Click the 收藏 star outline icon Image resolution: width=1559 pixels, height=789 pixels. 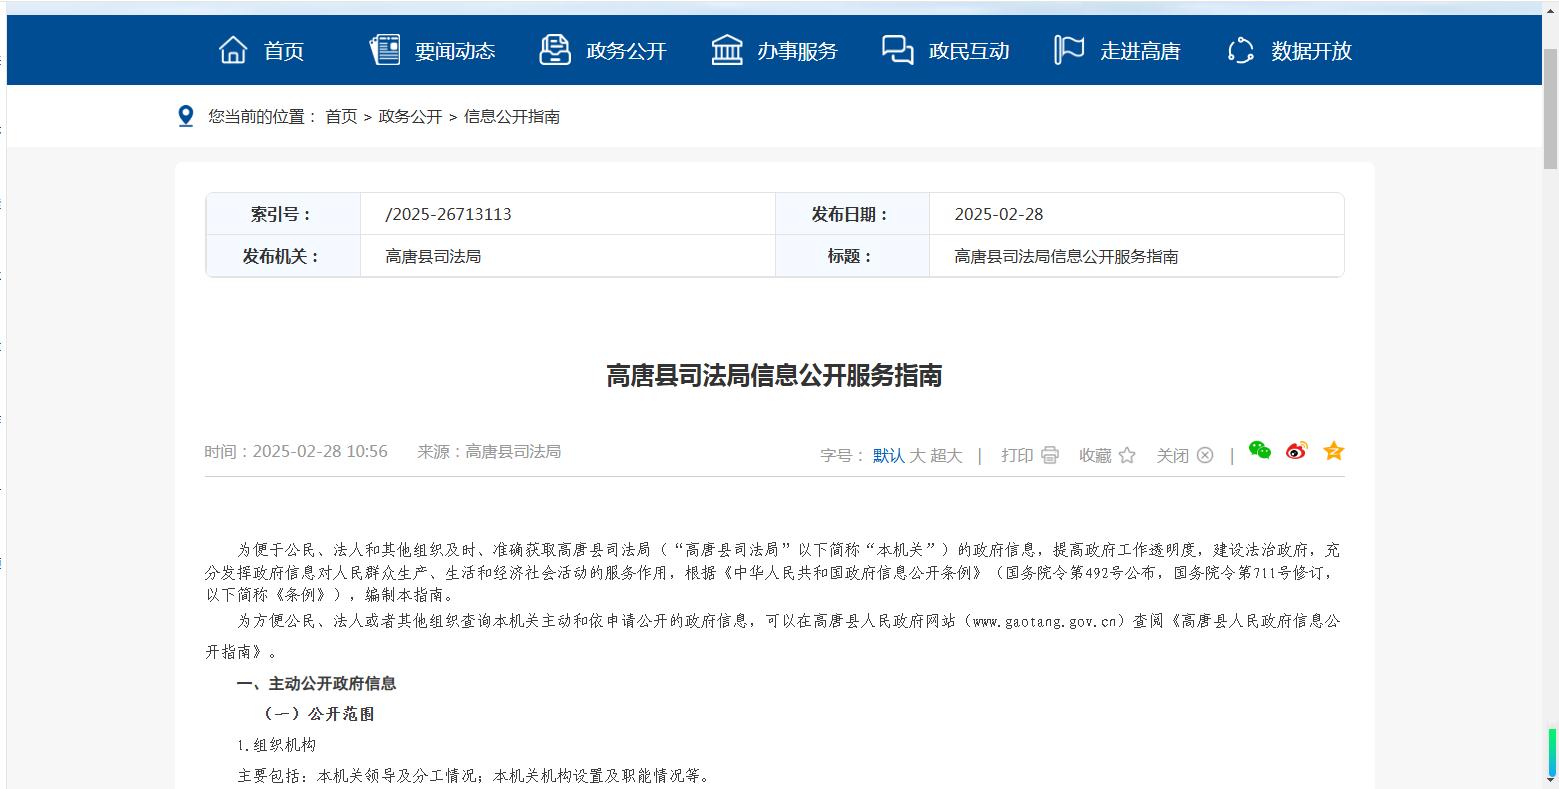pyautogui.click(x=1127, y=455)
